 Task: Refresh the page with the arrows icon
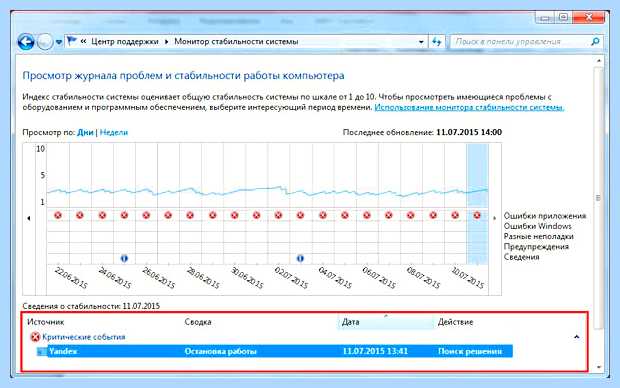[437, 42]
